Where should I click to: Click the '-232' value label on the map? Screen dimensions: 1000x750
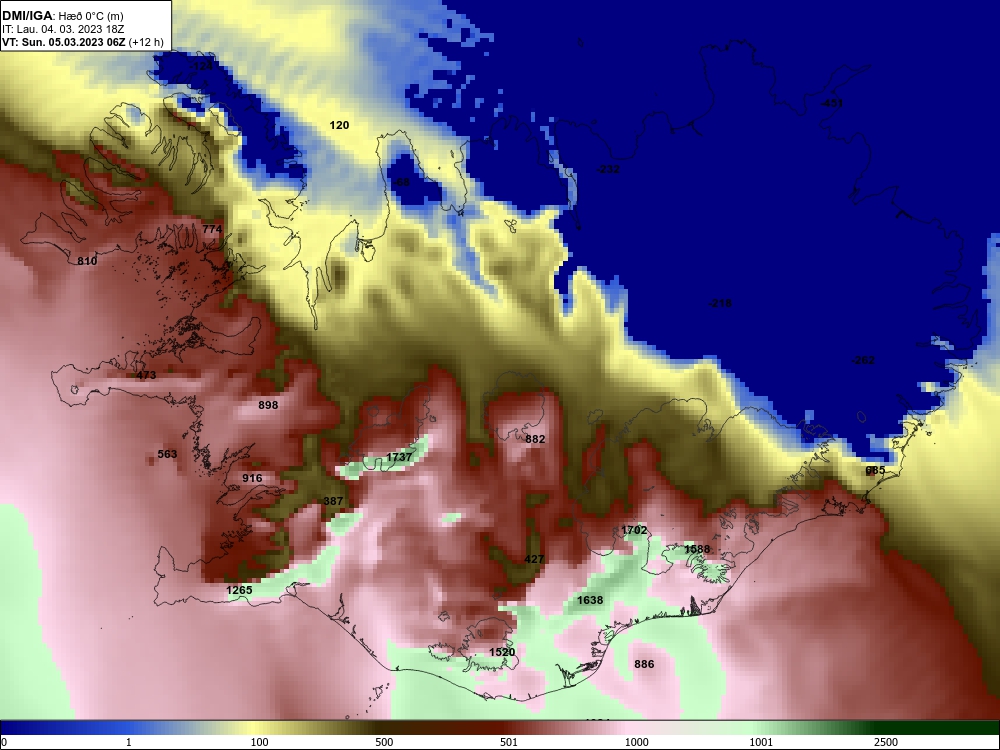click(608, 169)
